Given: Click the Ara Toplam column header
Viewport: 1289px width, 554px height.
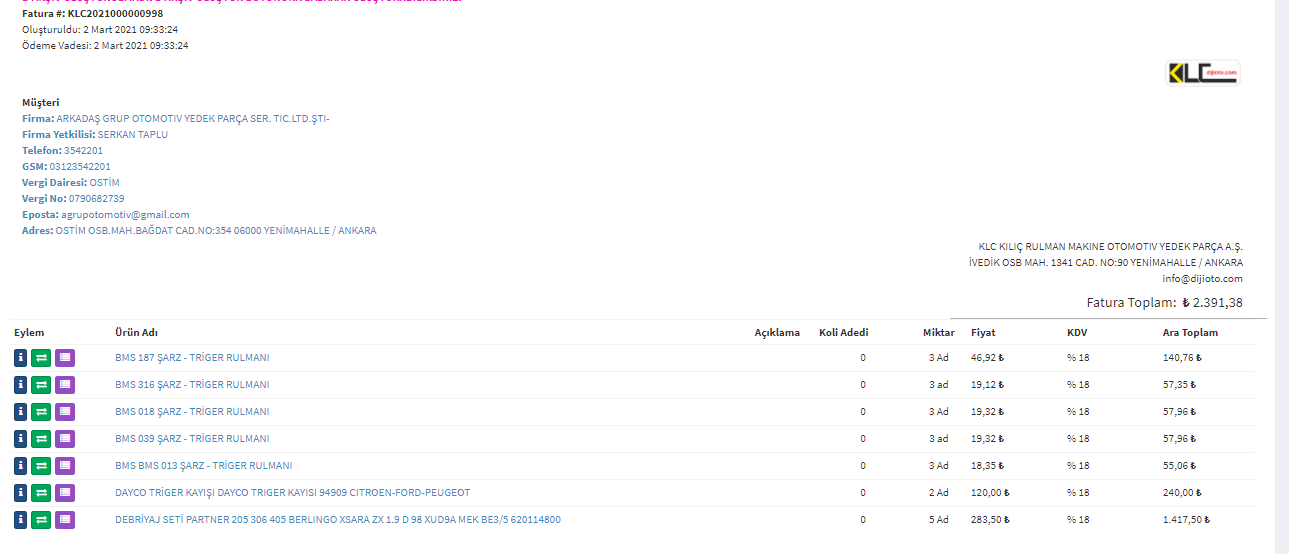Looking at the screenshot, I should click(1190, 333).
